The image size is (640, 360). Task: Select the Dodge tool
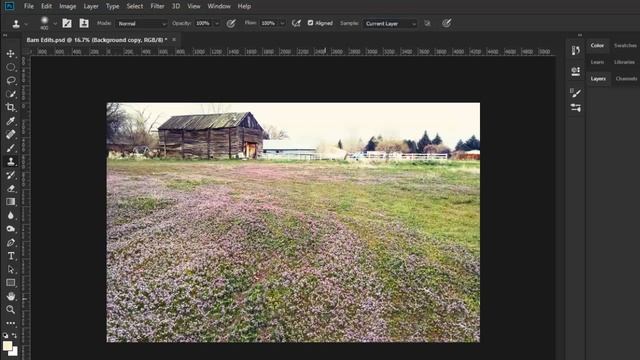[x=11, y=229]
